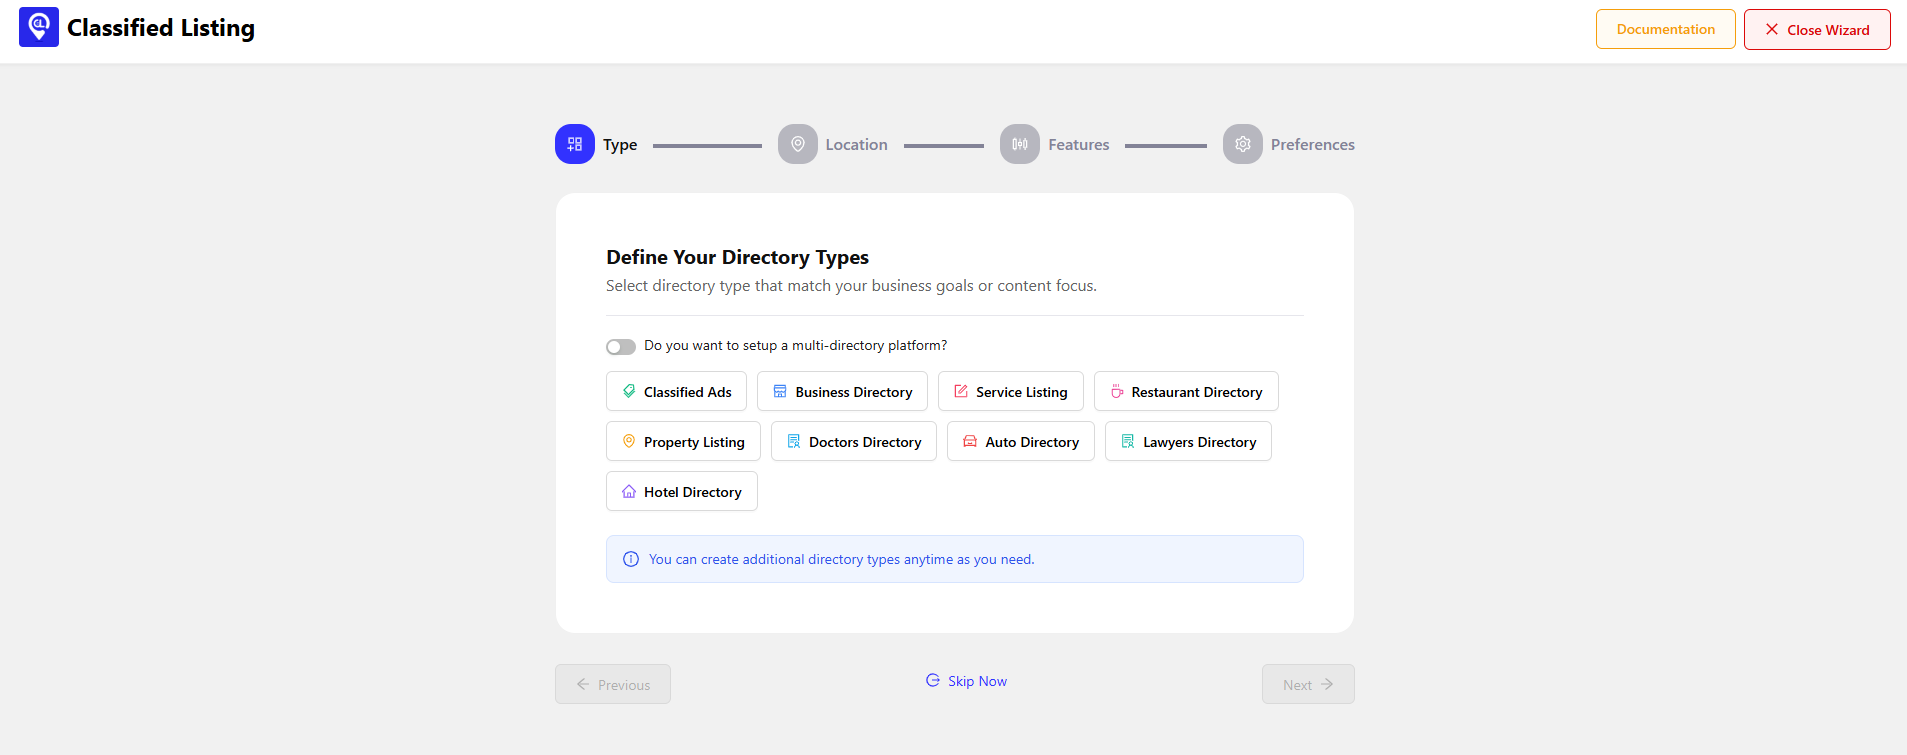Go to the Previous step
The width and height of the screenshot is (1907, 755).
tap(613, 684)
